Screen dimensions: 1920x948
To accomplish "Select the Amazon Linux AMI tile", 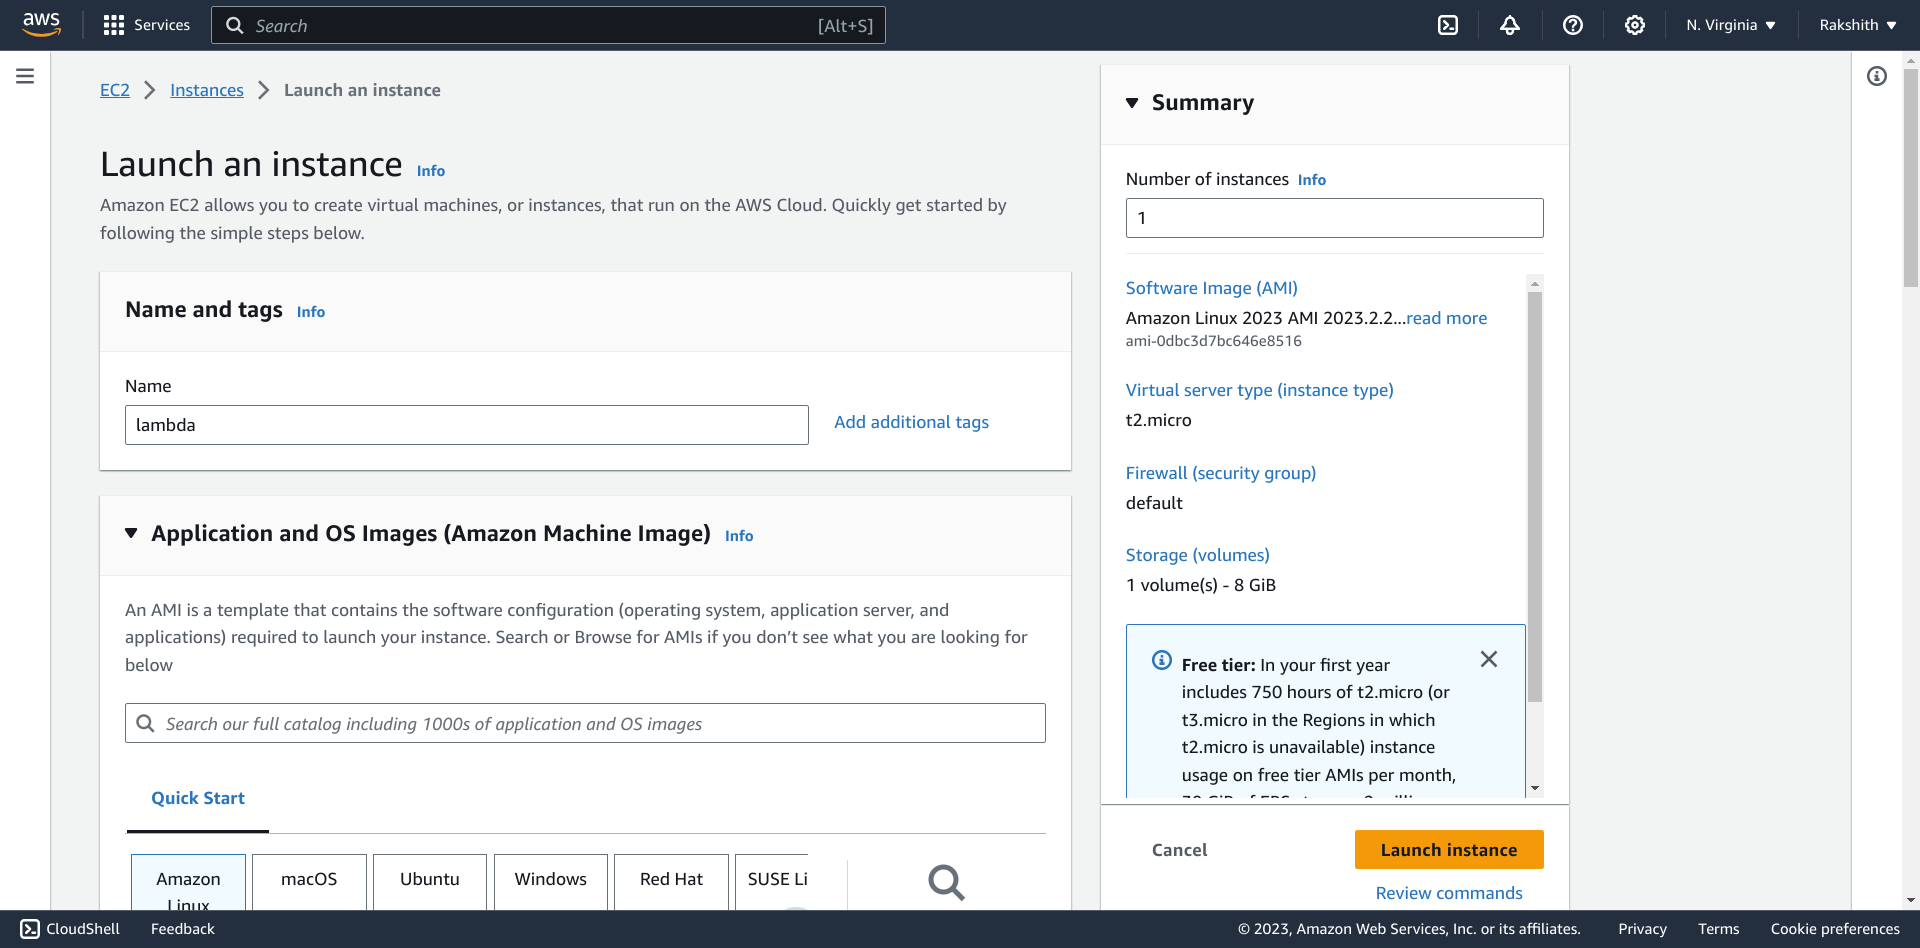I will 188,882.
